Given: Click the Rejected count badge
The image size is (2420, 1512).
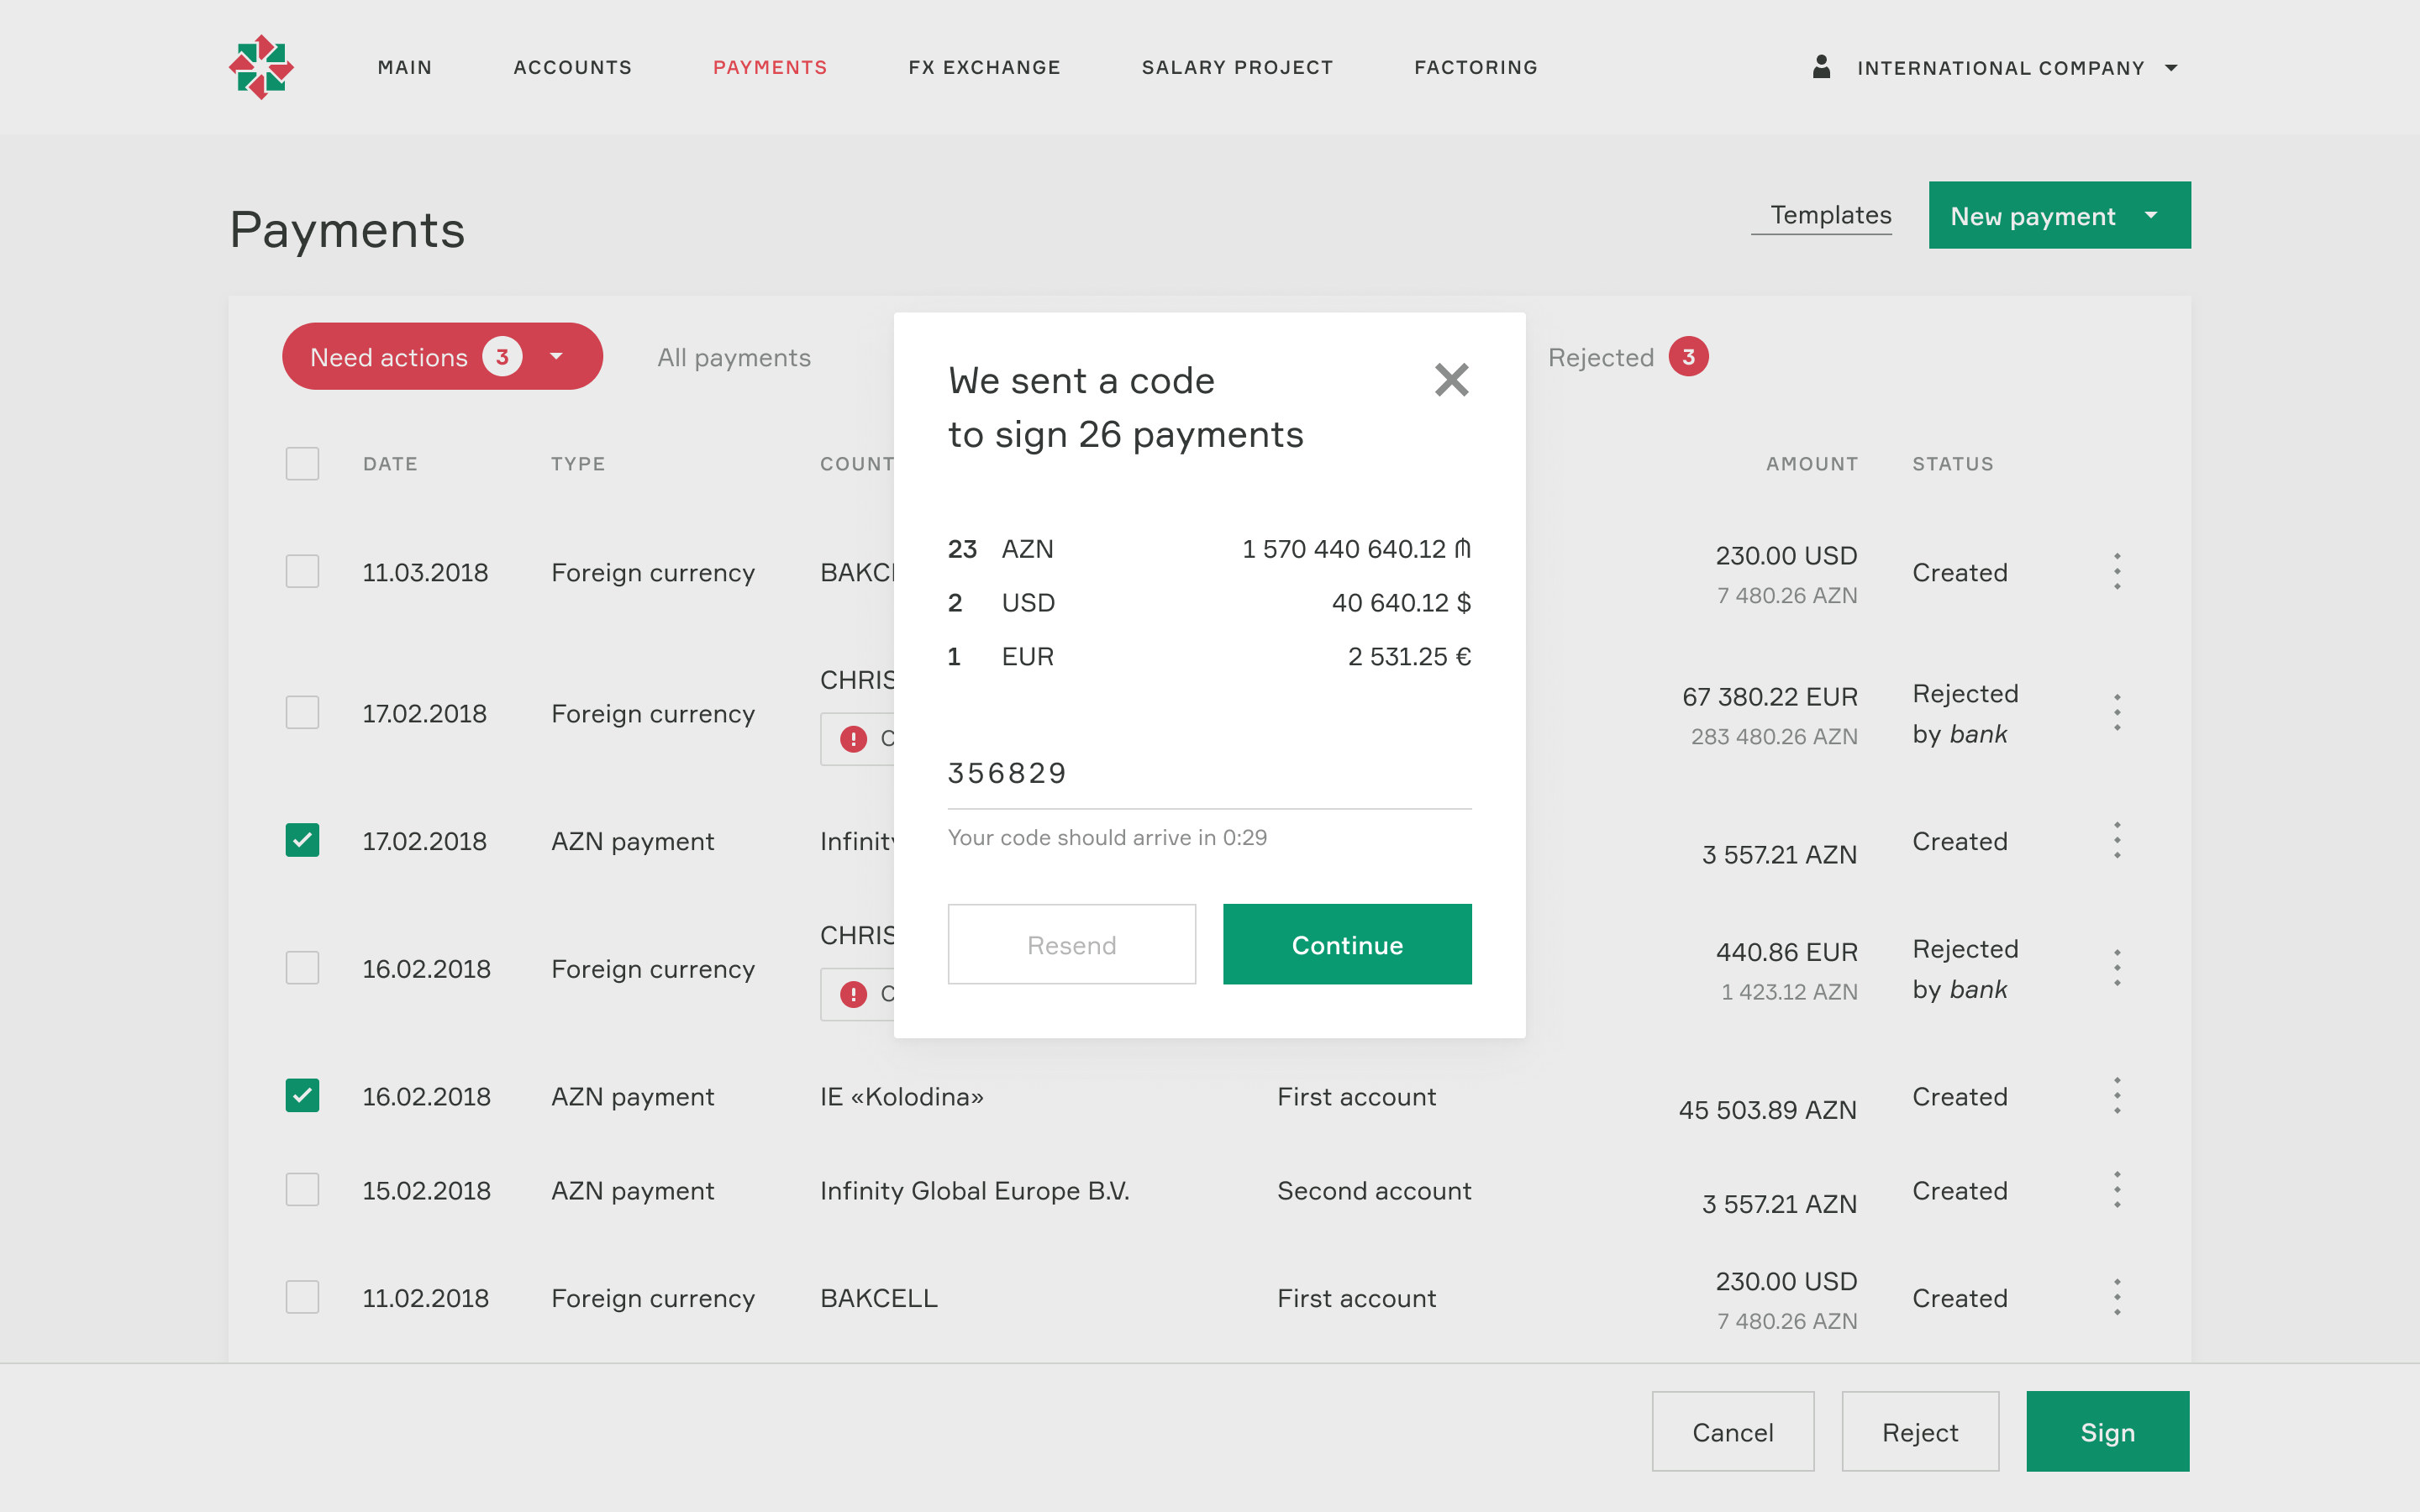Looking at the screenshot, I should tap(1688, 357).
